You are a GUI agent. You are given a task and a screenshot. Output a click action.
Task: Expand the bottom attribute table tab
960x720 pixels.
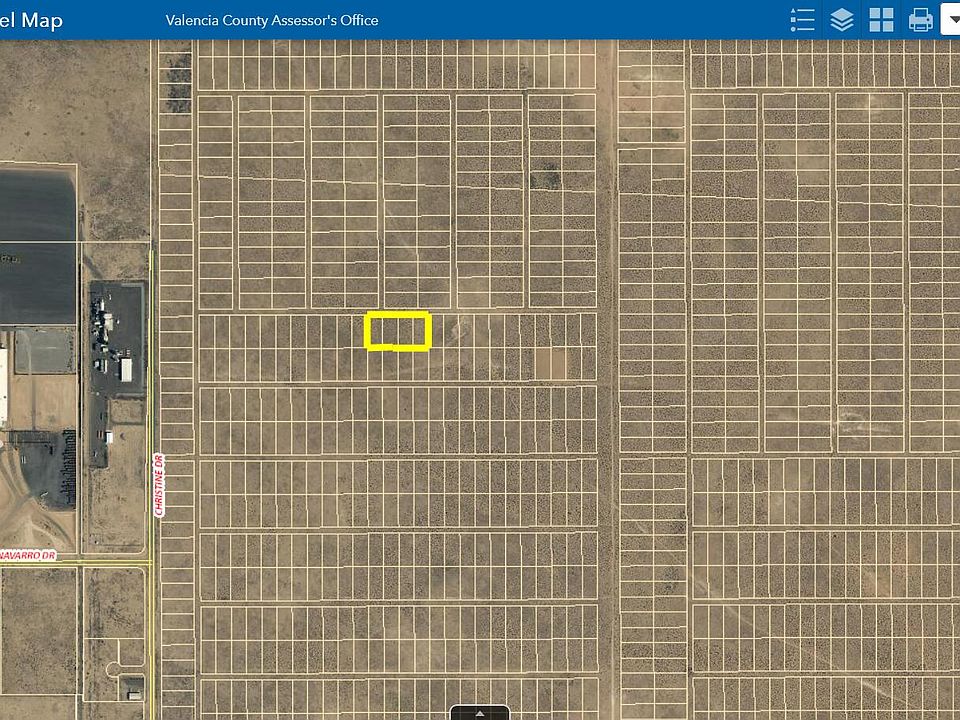tap(479, 713)
